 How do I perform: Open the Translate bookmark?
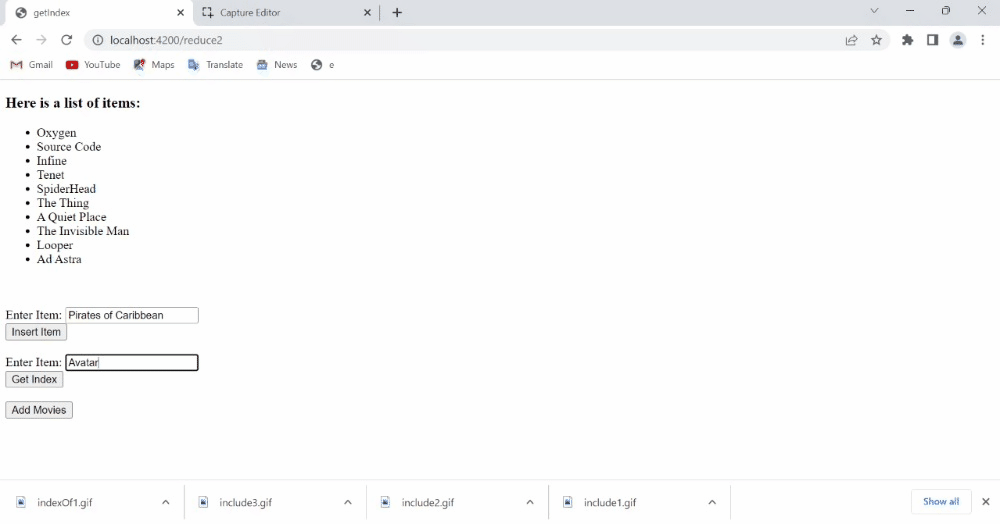[x=215, y=65]
